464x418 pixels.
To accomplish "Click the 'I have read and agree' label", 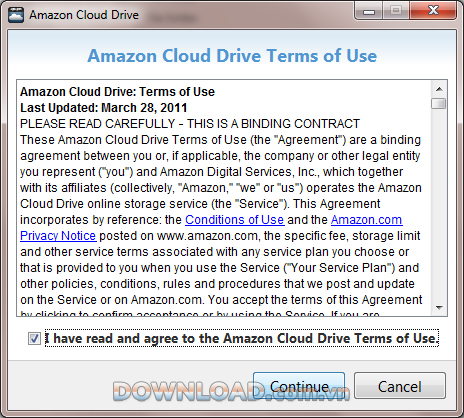I will [x=242, y=338].
